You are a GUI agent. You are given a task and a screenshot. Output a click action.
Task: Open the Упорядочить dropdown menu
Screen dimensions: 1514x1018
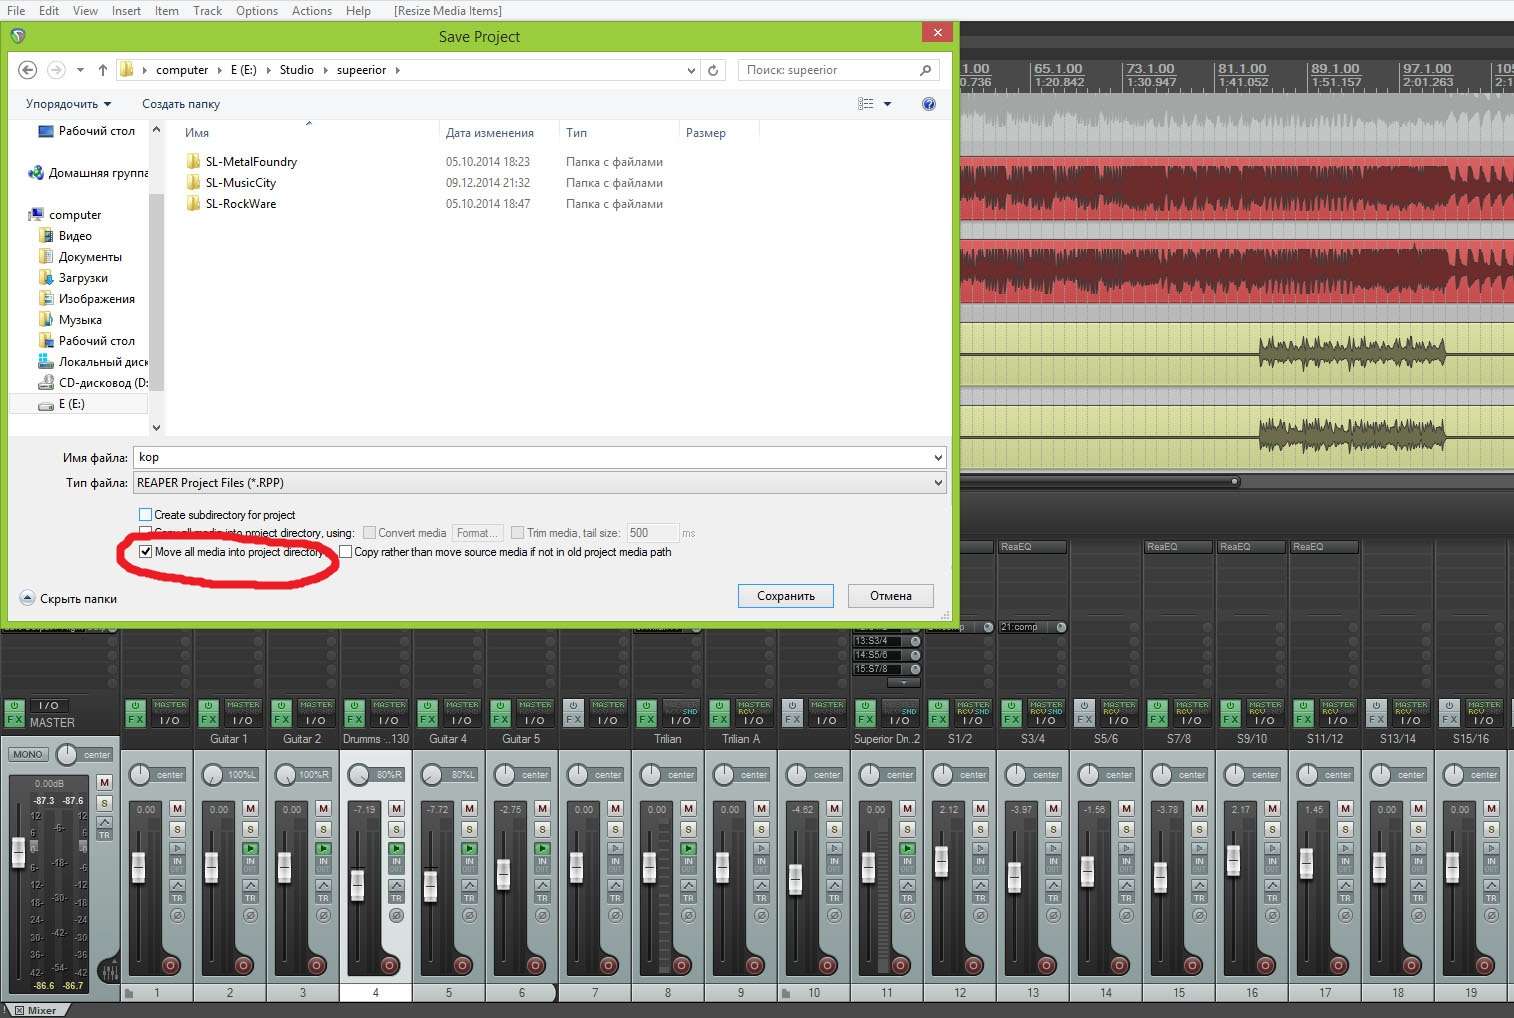click(68, 104)
